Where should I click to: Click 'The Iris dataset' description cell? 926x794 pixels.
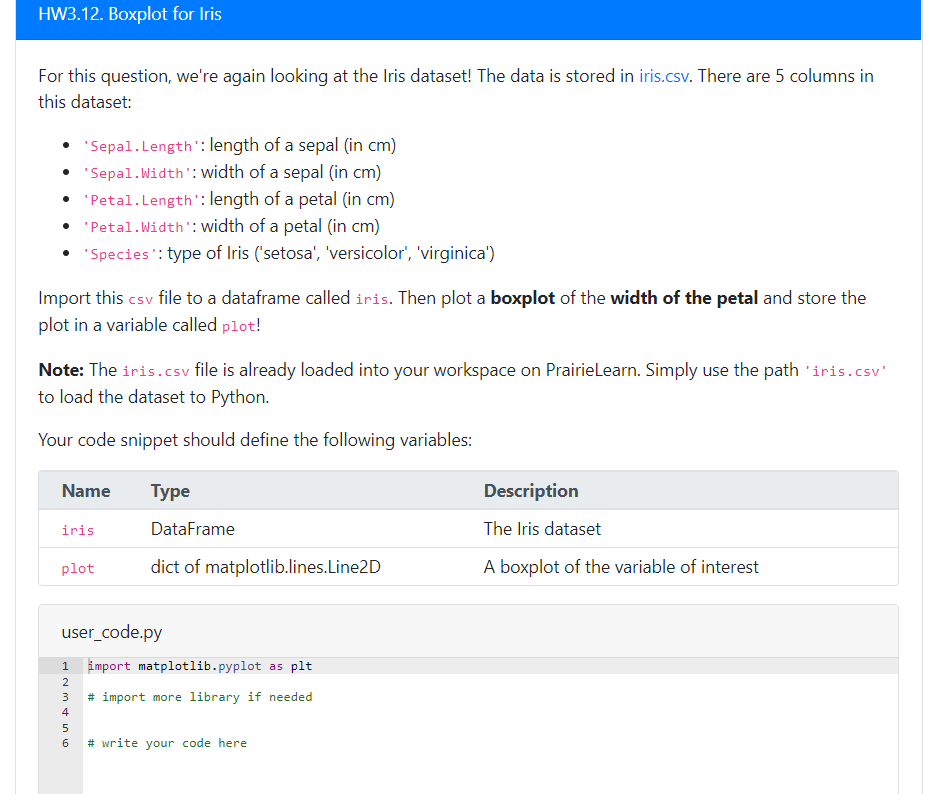[542, 529]
